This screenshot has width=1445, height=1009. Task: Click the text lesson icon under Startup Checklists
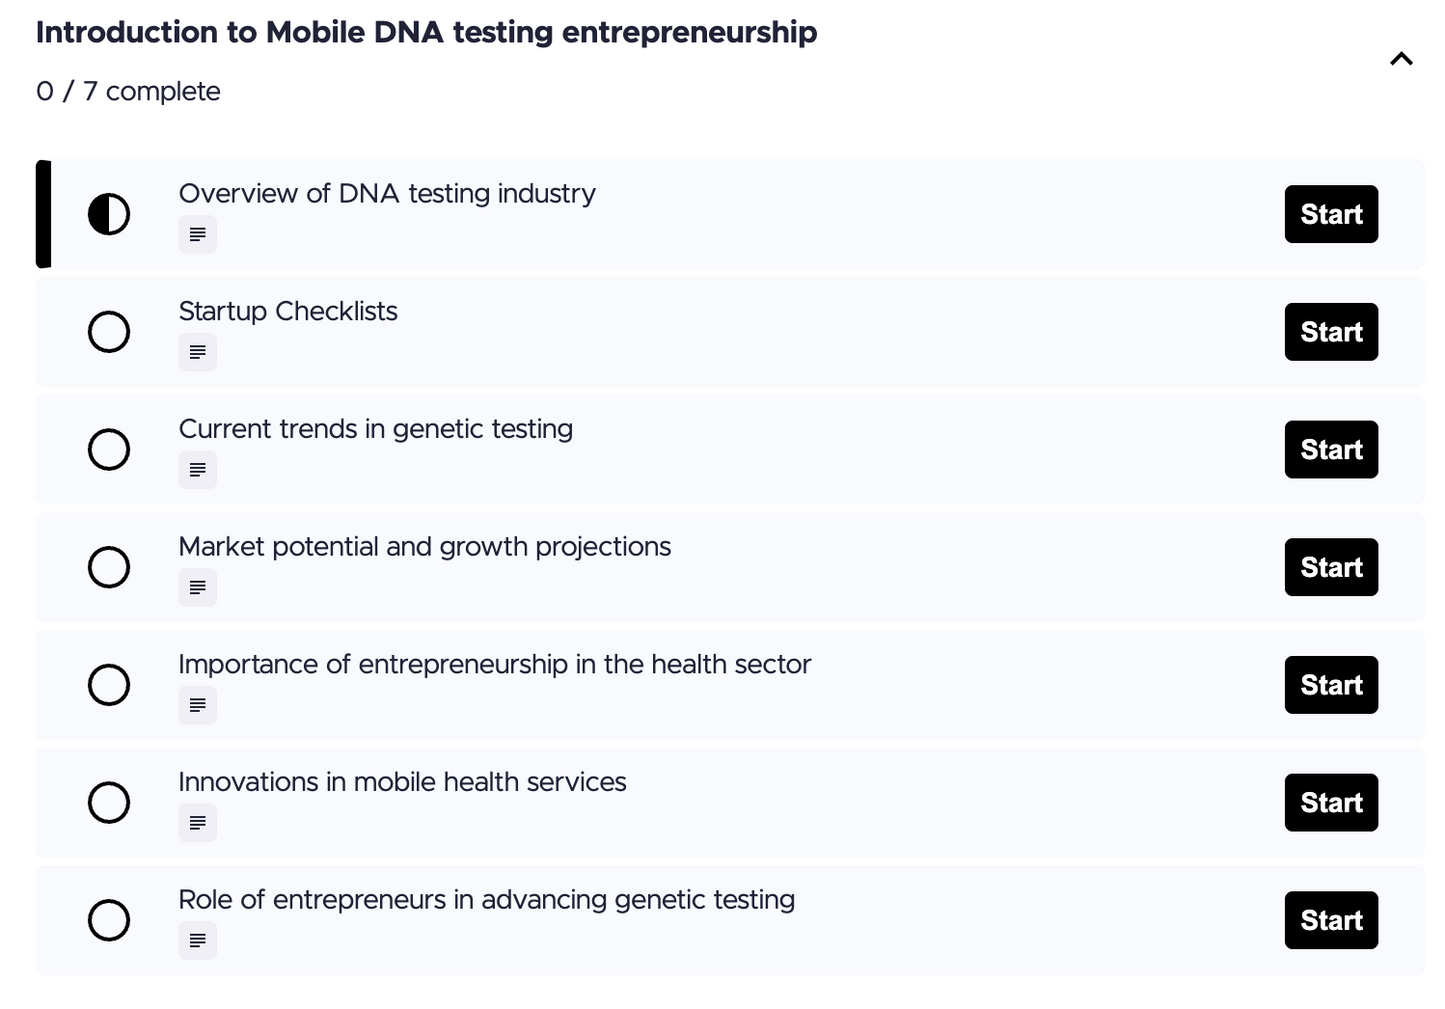tap(197, 352)
